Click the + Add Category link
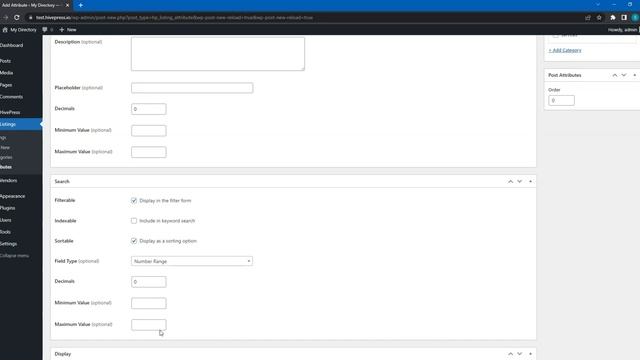 coord(565,50)
